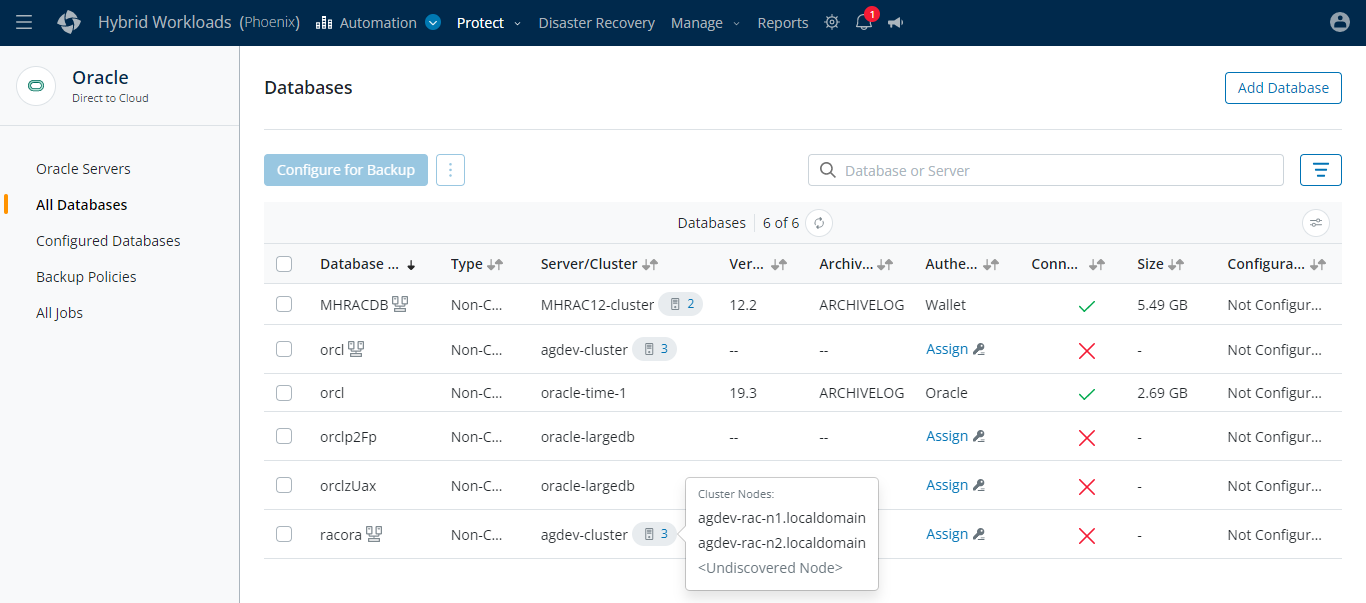Click the MHRAC12-cluster node count badge
The image size is (1366, 603).
point(680,304)
